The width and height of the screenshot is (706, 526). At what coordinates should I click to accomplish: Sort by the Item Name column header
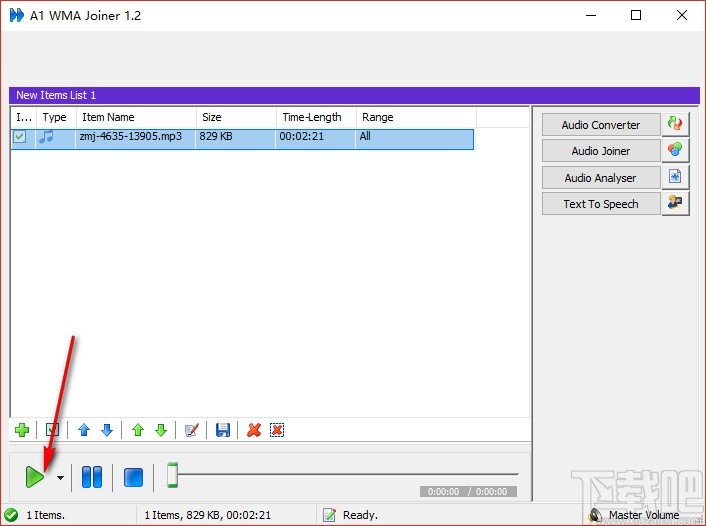136,117
